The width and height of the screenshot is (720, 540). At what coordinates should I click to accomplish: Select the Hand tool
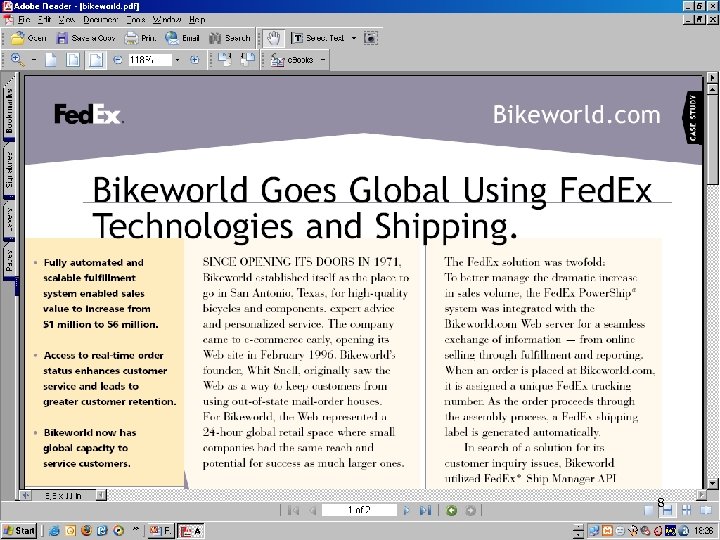(x=274, y=38)
